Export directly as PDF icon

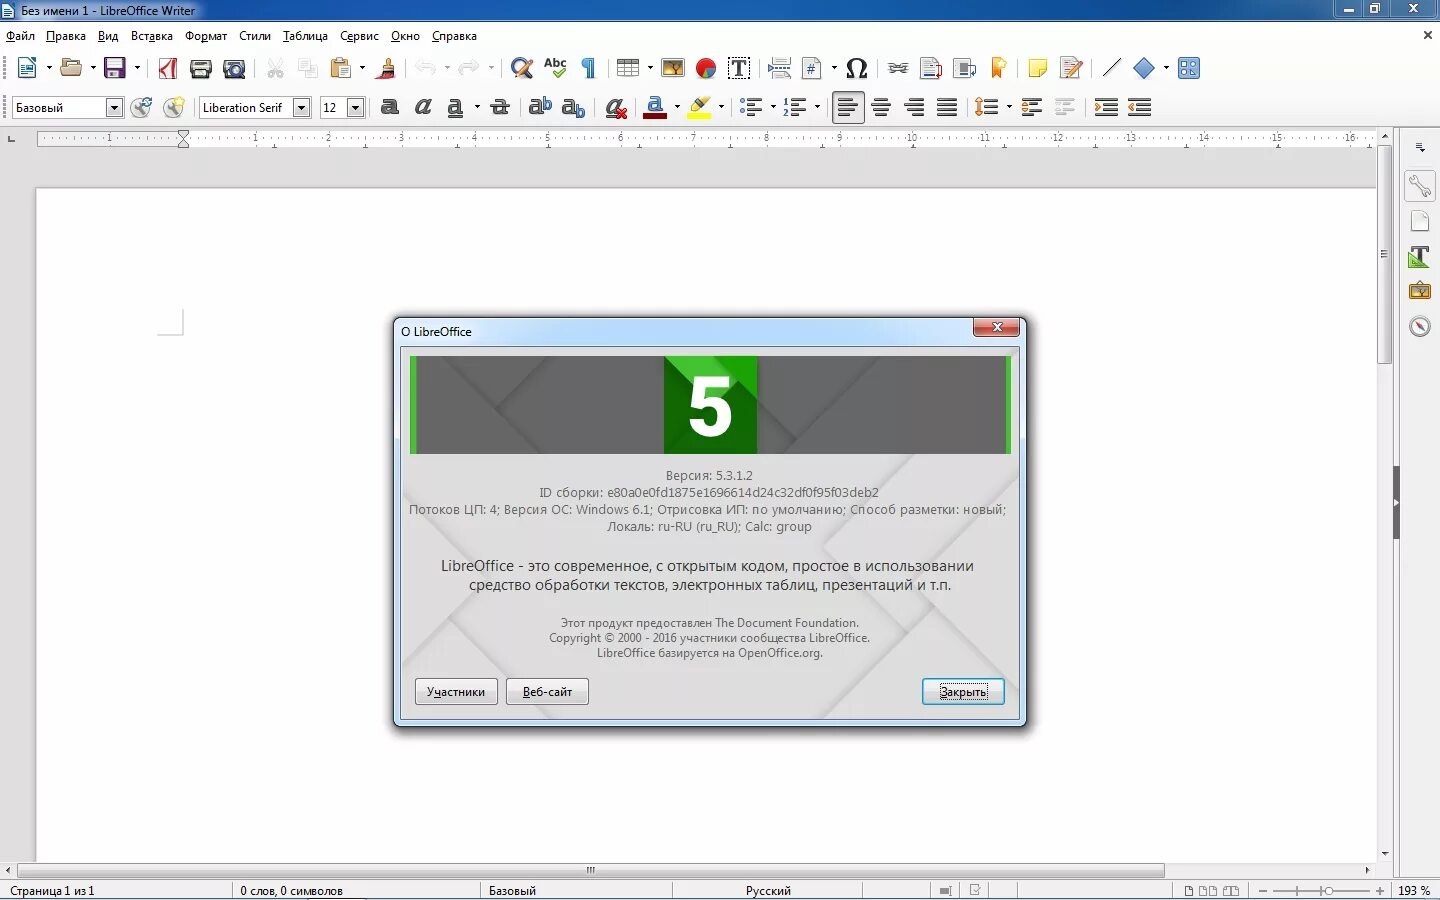click(168, 68)
